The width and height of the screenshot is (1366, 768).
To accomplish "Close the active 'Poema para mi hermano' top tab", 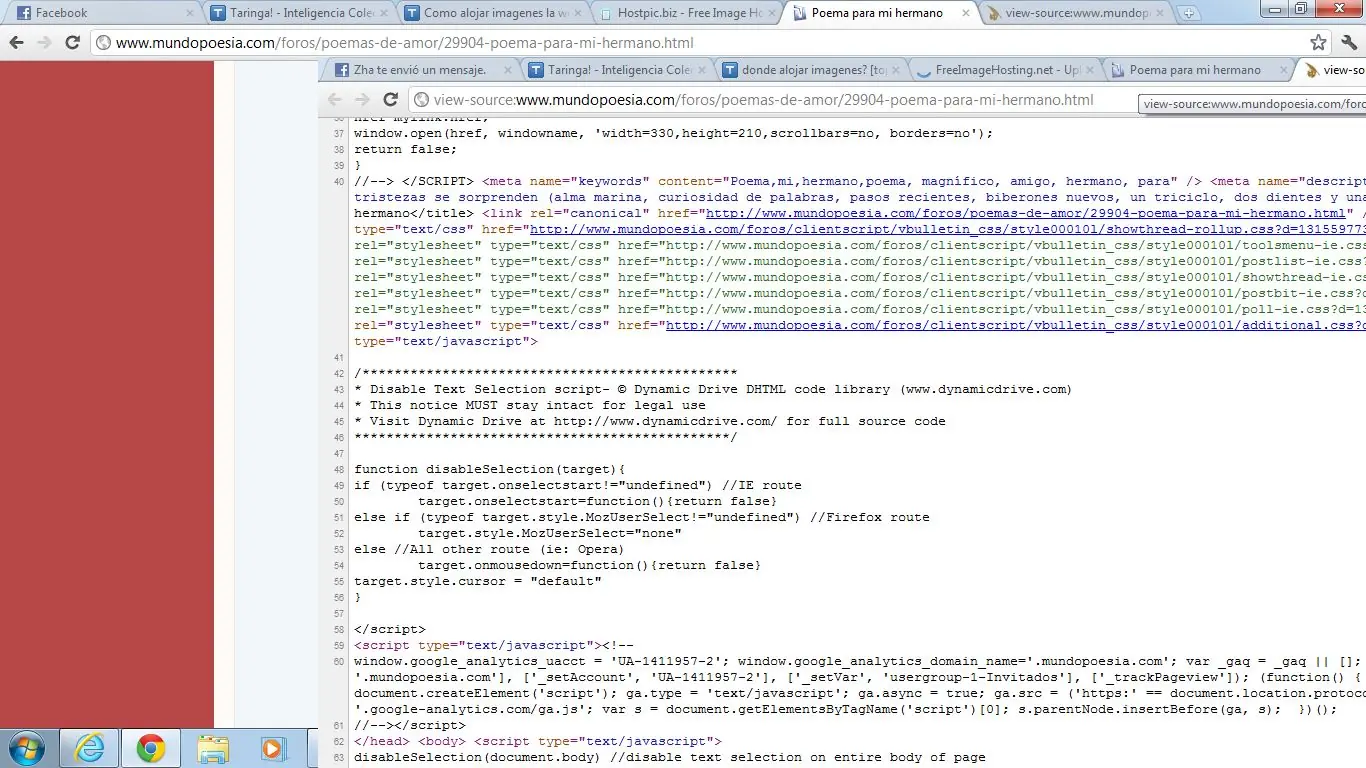I will pos(965,14).
